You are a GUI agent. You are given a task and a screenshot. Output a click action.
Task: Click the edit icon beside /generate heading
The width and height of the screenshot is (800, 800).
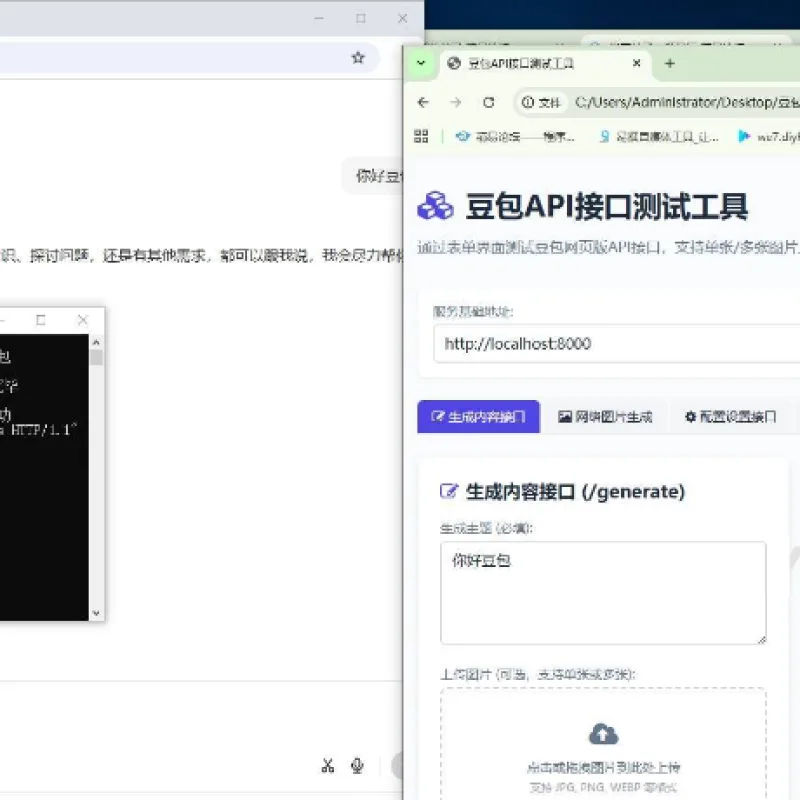click(x=448, y=491)
